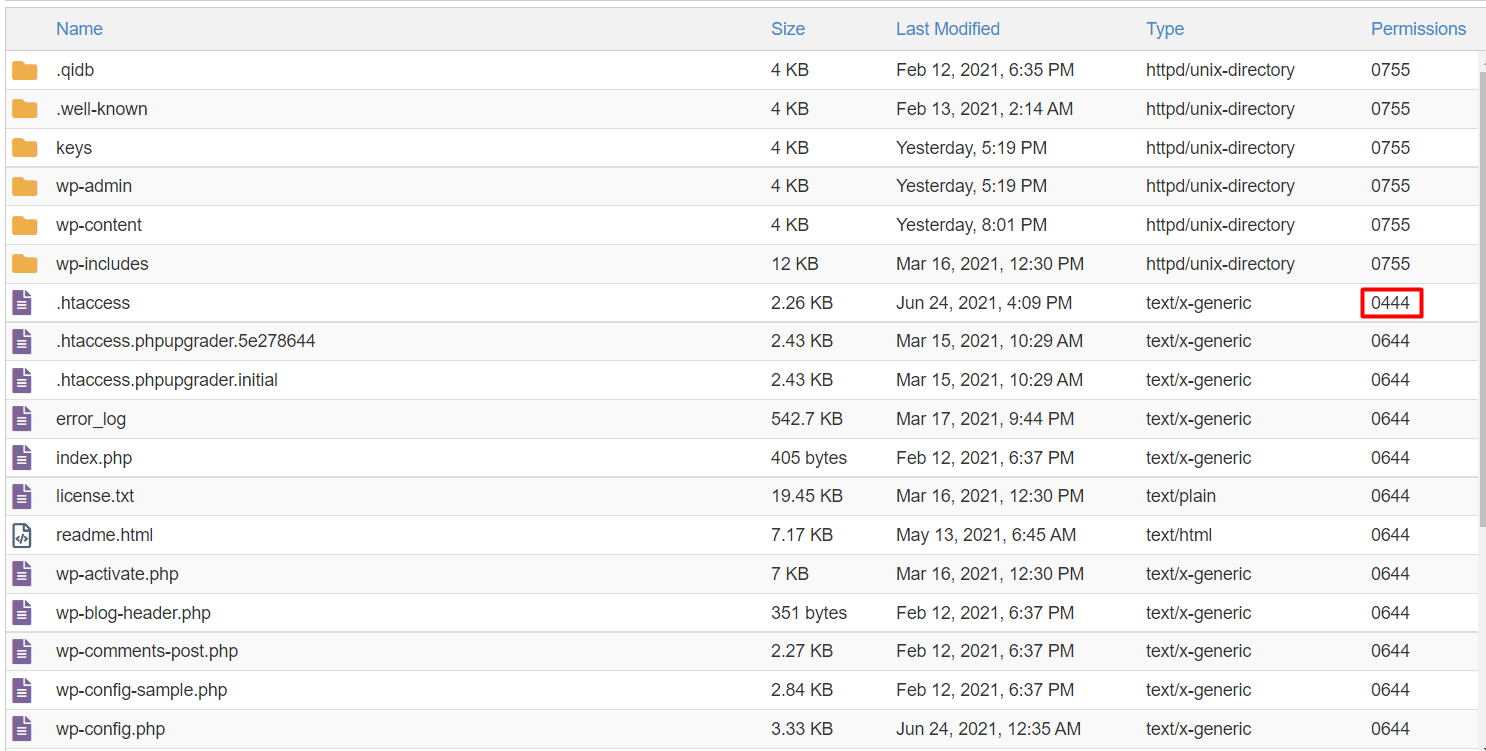Sort files by Name column header
The width and height of the screenshot is (1486, 751).
tap(79, 29)
